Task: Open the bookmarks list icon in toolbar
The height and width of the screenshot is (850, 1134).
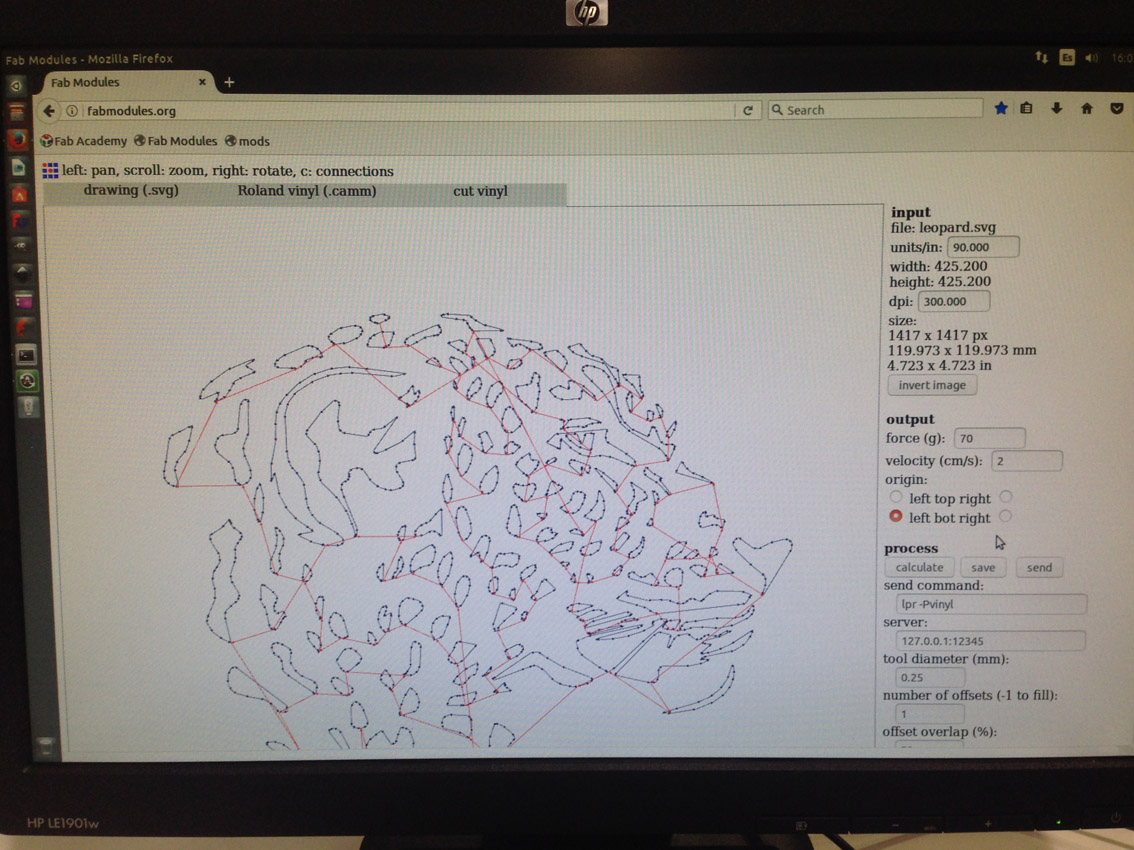Action: (1026, 109)
